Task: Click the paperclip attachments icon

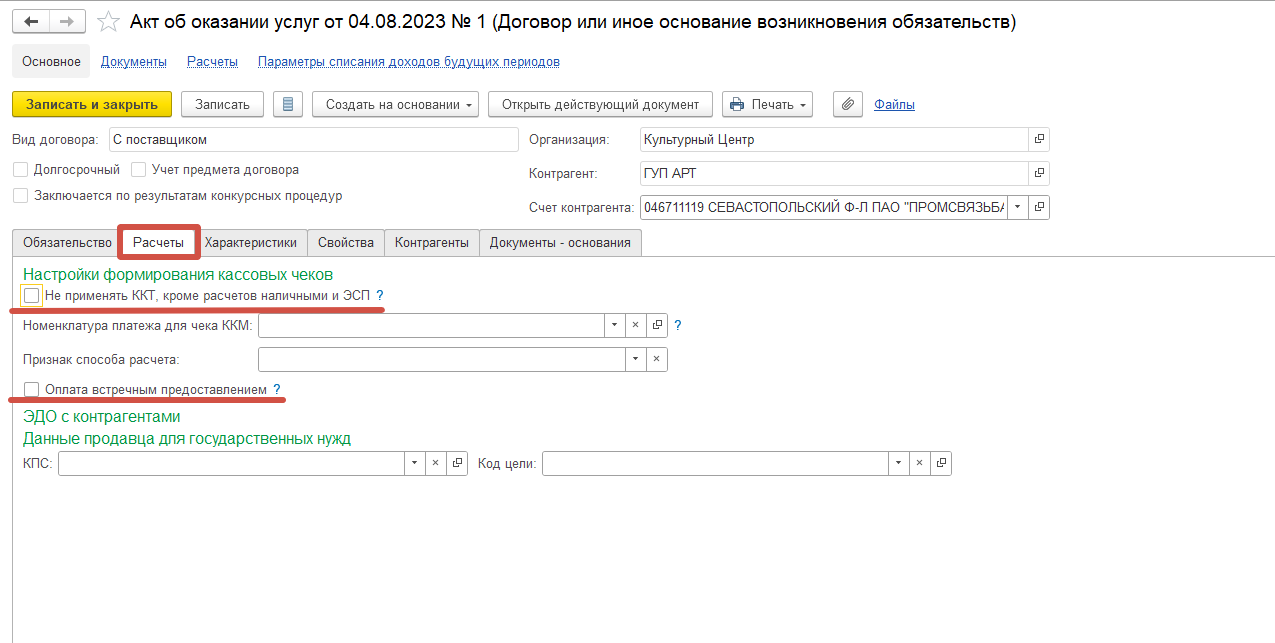Action: (x=848, y=104)
